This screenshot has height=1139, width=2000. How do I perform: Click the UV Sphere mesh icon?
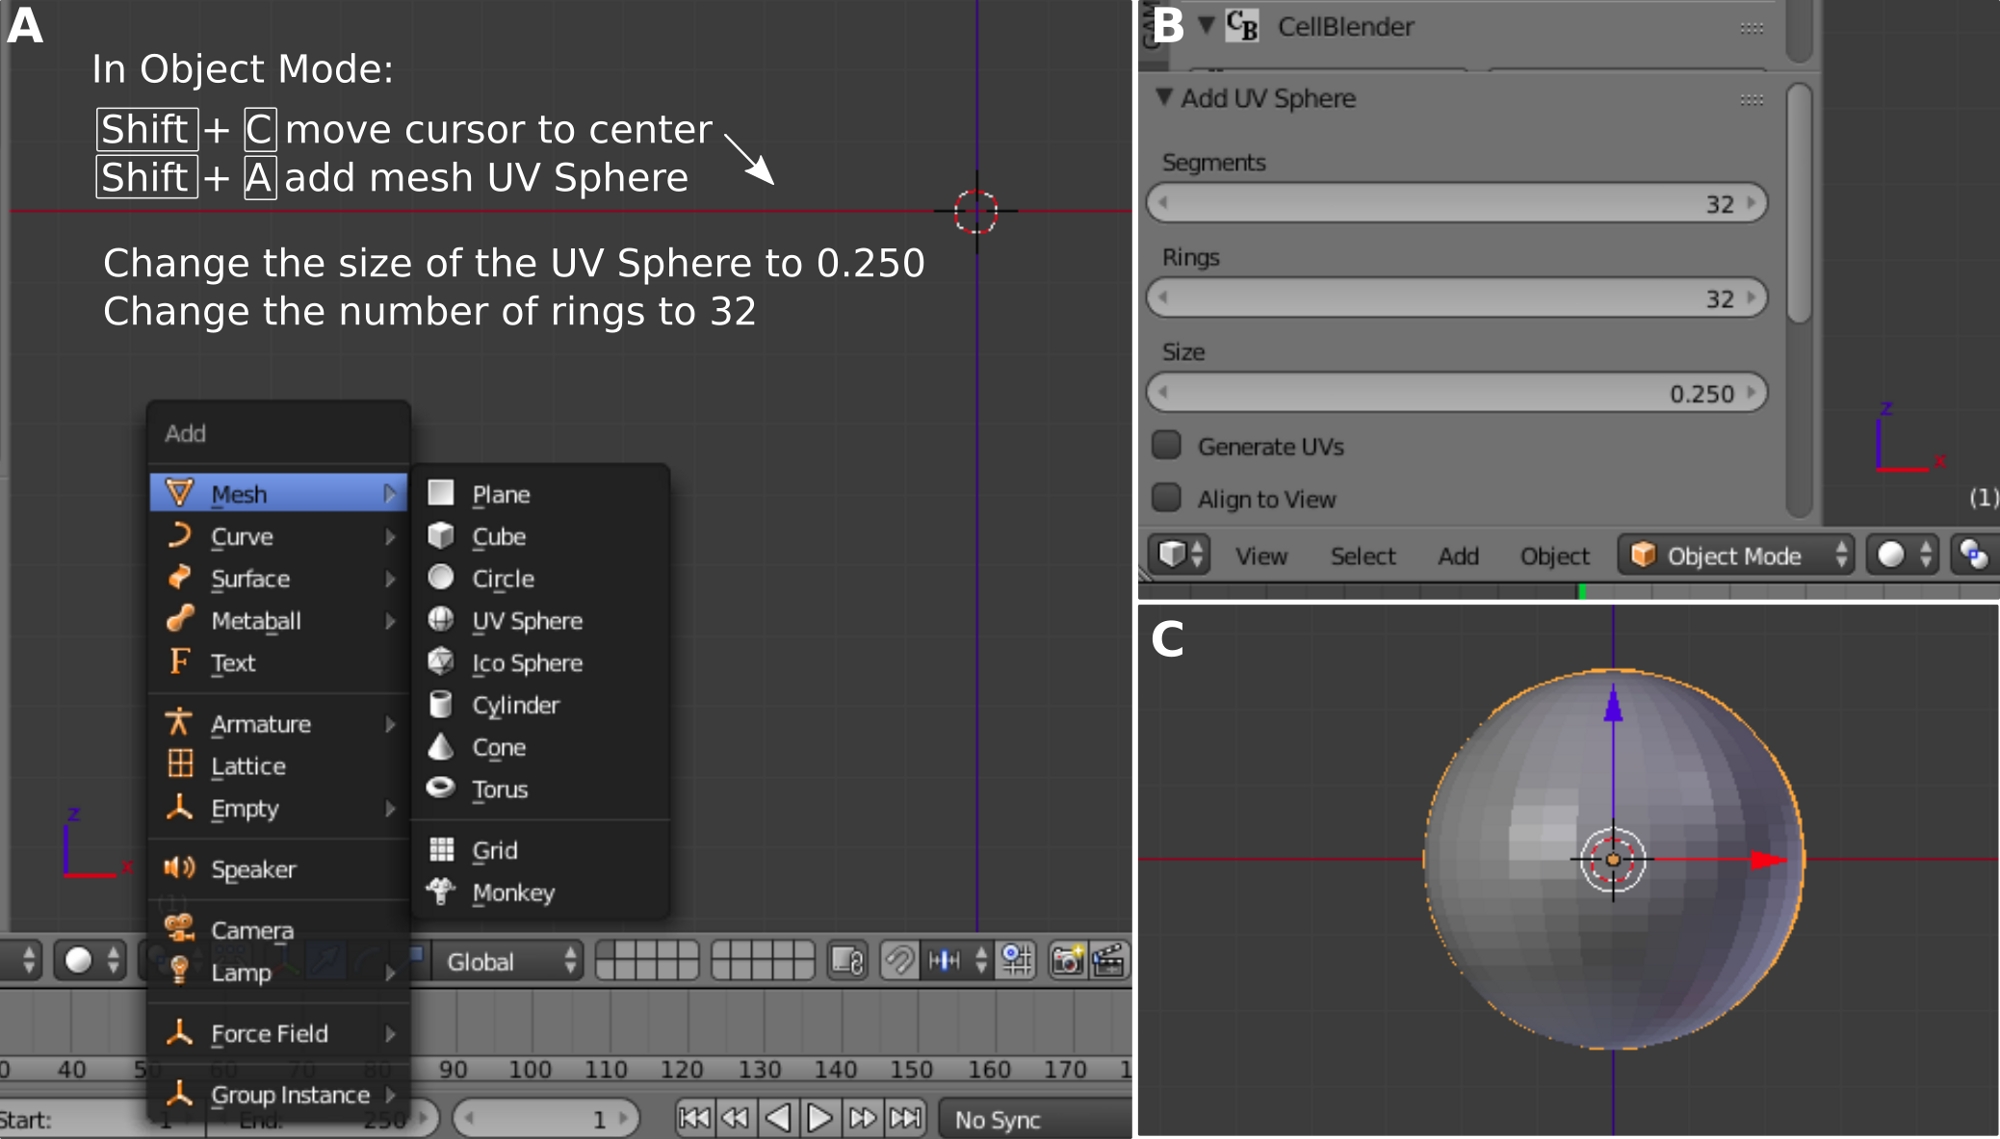(x=441, y=620)
